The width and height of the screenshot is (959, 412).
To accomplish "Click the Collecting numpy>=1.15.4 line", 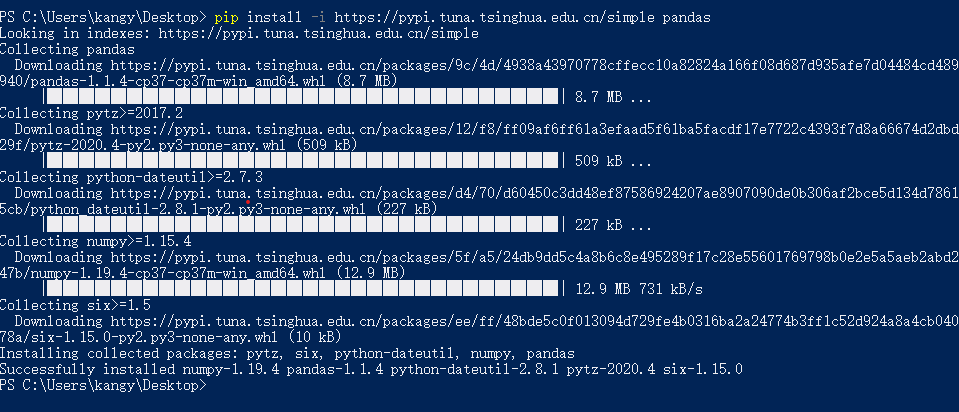I will (x=96, y=241).
